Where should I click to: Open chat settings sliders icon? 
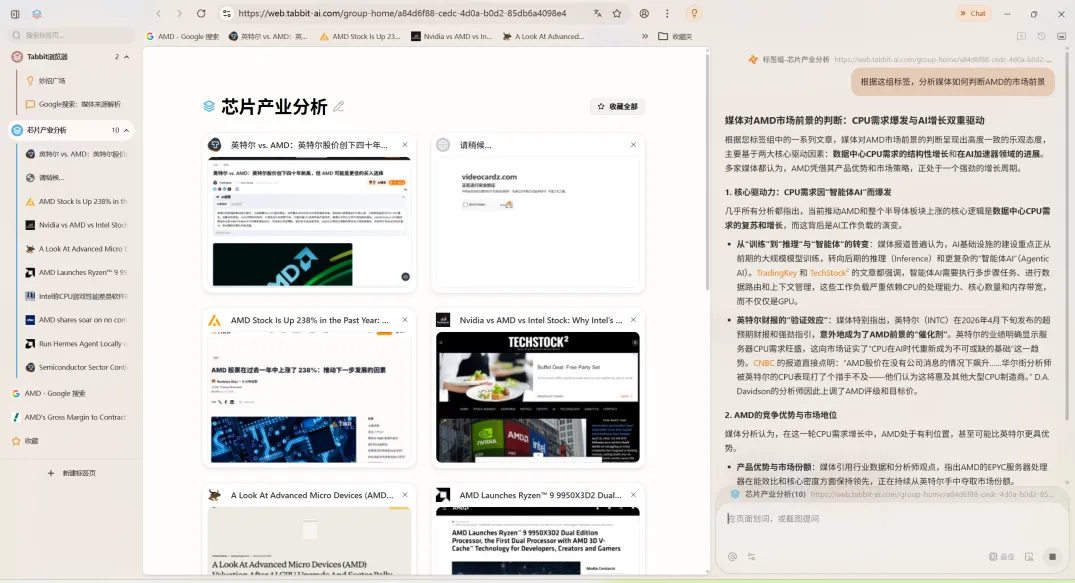tap(751, 557)
